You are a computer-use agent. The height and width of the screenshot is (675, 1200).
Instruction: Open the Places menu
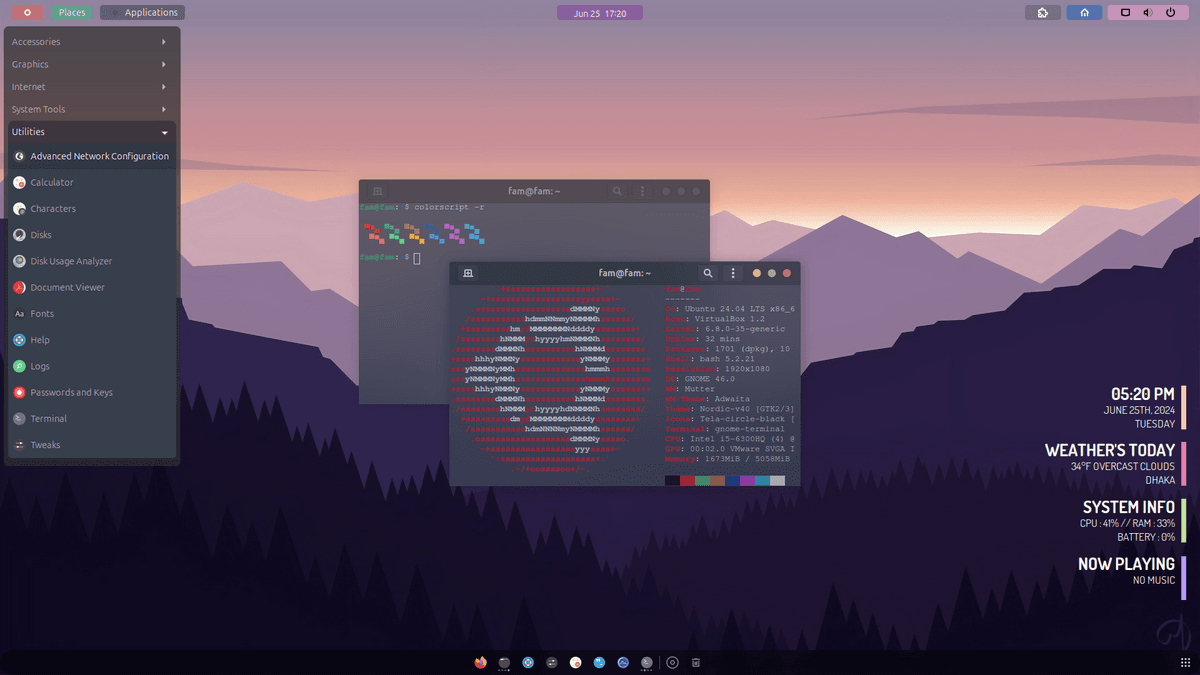[72, 13]
